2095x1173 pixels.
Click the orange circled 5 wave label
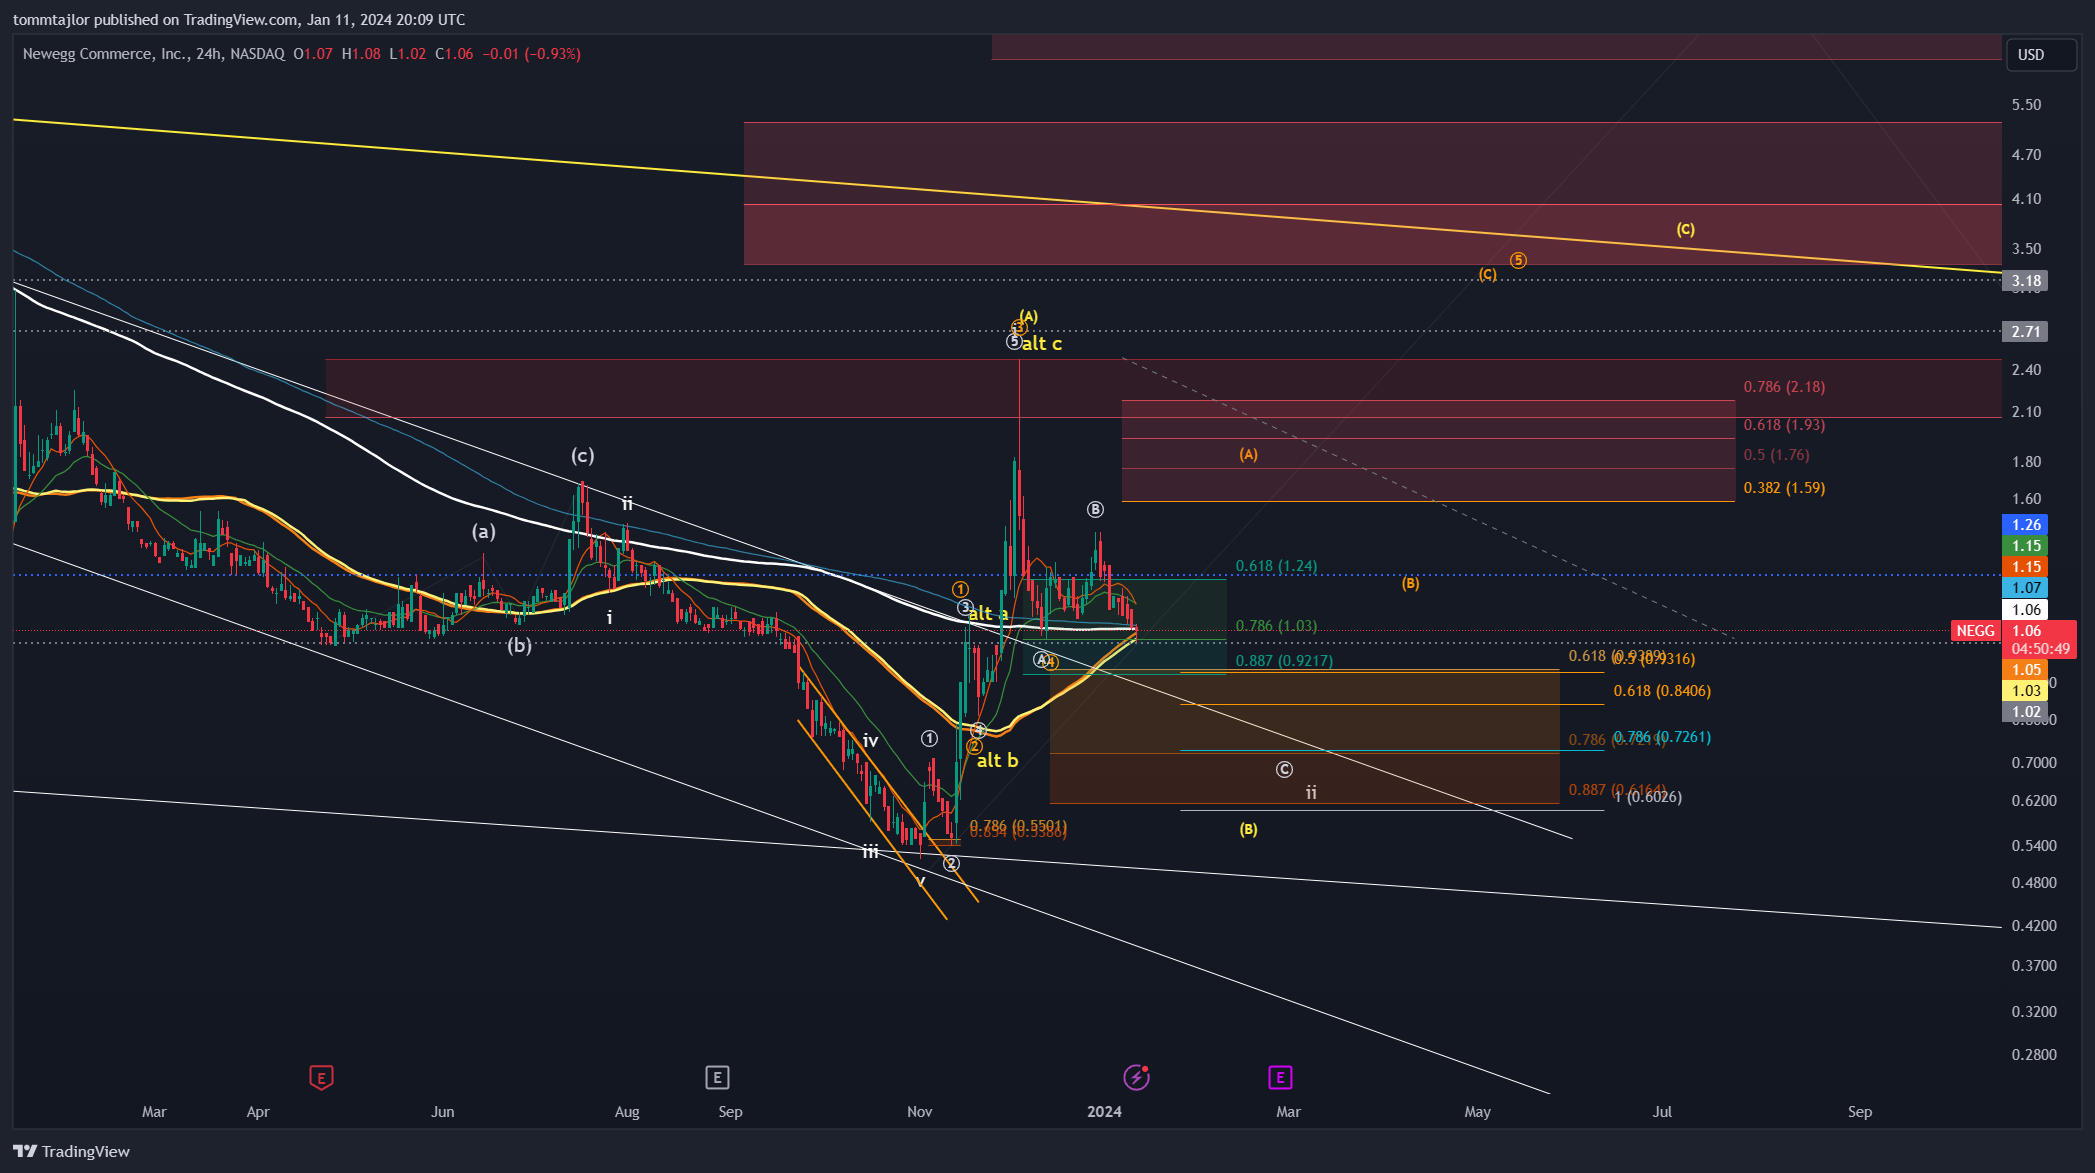1518,261
